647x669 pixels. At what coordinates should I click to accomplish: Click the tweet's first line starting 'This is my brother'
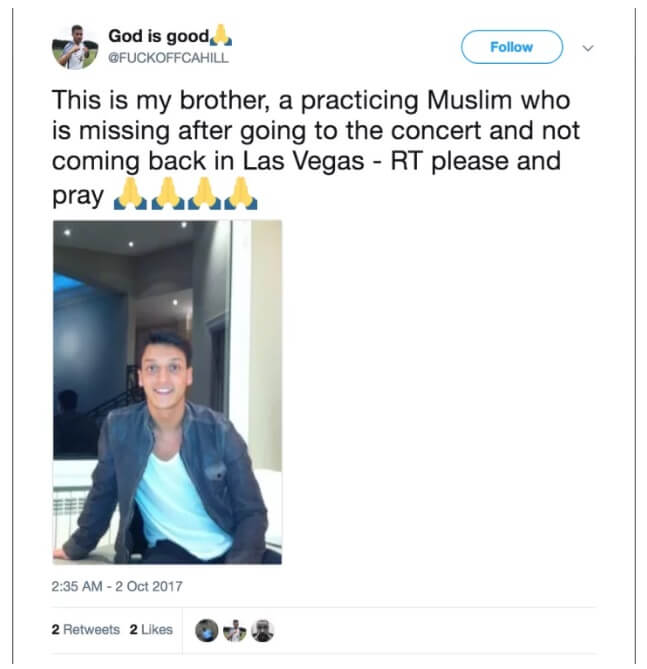click(x=310, y=101)
